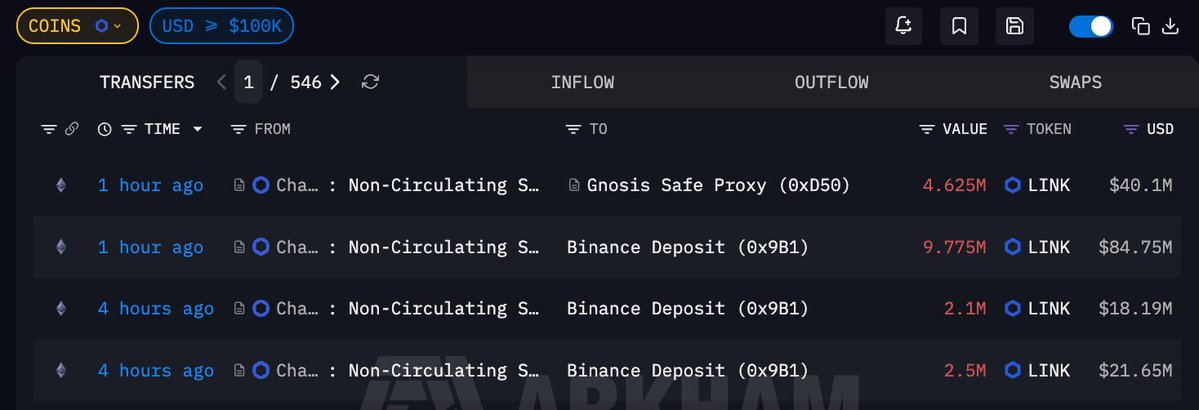Go to next transfers page

click(x=335, y=82)
